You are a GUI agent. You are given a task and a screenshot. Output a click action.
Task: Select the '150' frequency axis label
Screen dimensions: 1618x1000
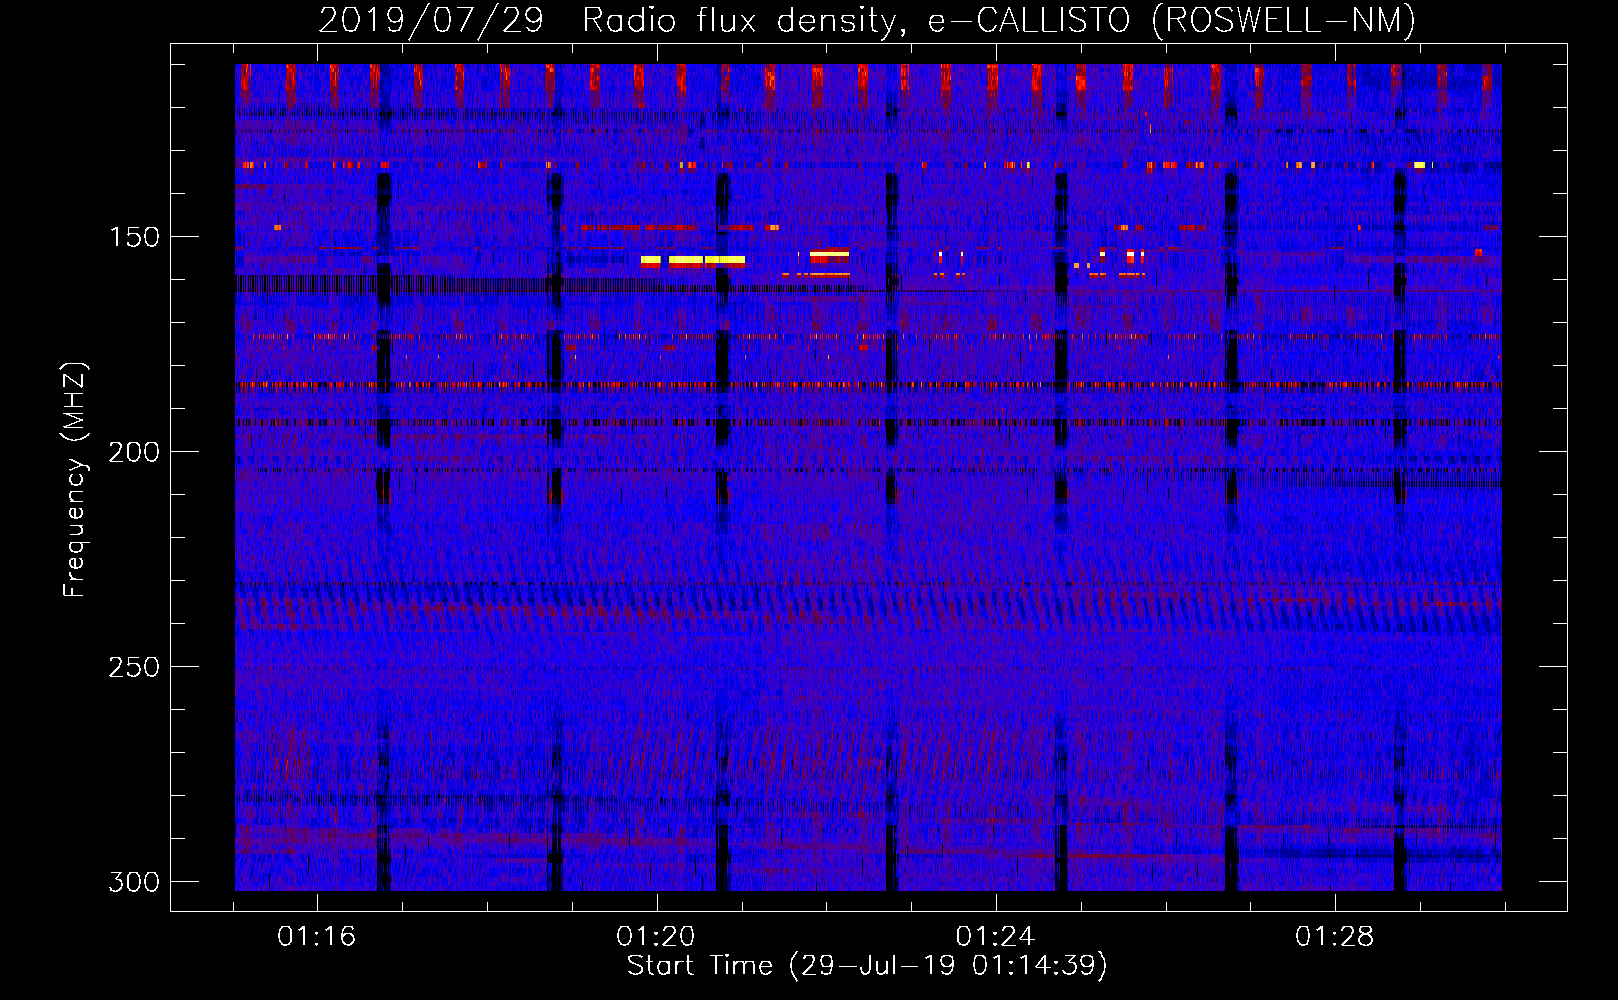pyautogui.click(x=134, y=237)
